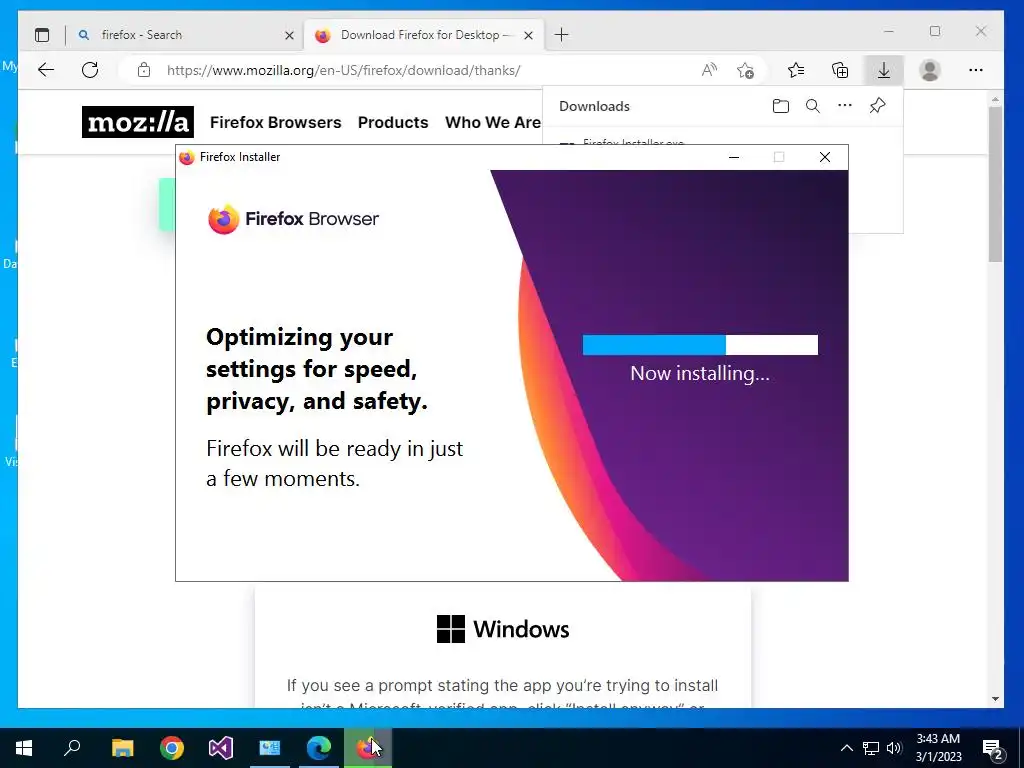Switch to Microsoft Edge taskbar icon
1024x768 pixels.
[319, 748]
